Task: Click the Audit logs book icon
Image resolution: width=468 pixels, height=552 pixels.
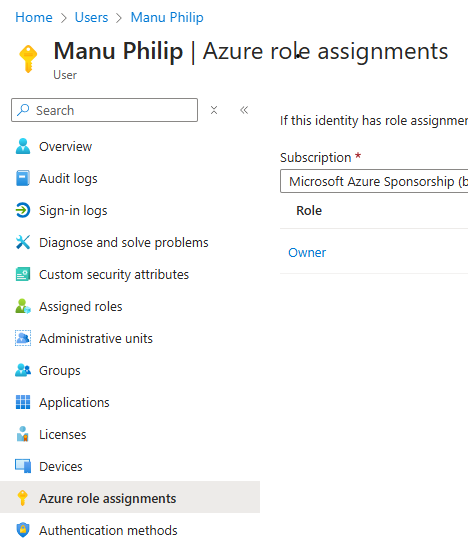Action: (x=23, y=178)
